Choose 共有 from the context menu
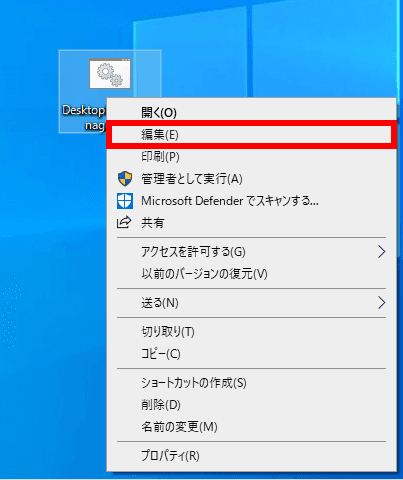 [x=251, y=223]
